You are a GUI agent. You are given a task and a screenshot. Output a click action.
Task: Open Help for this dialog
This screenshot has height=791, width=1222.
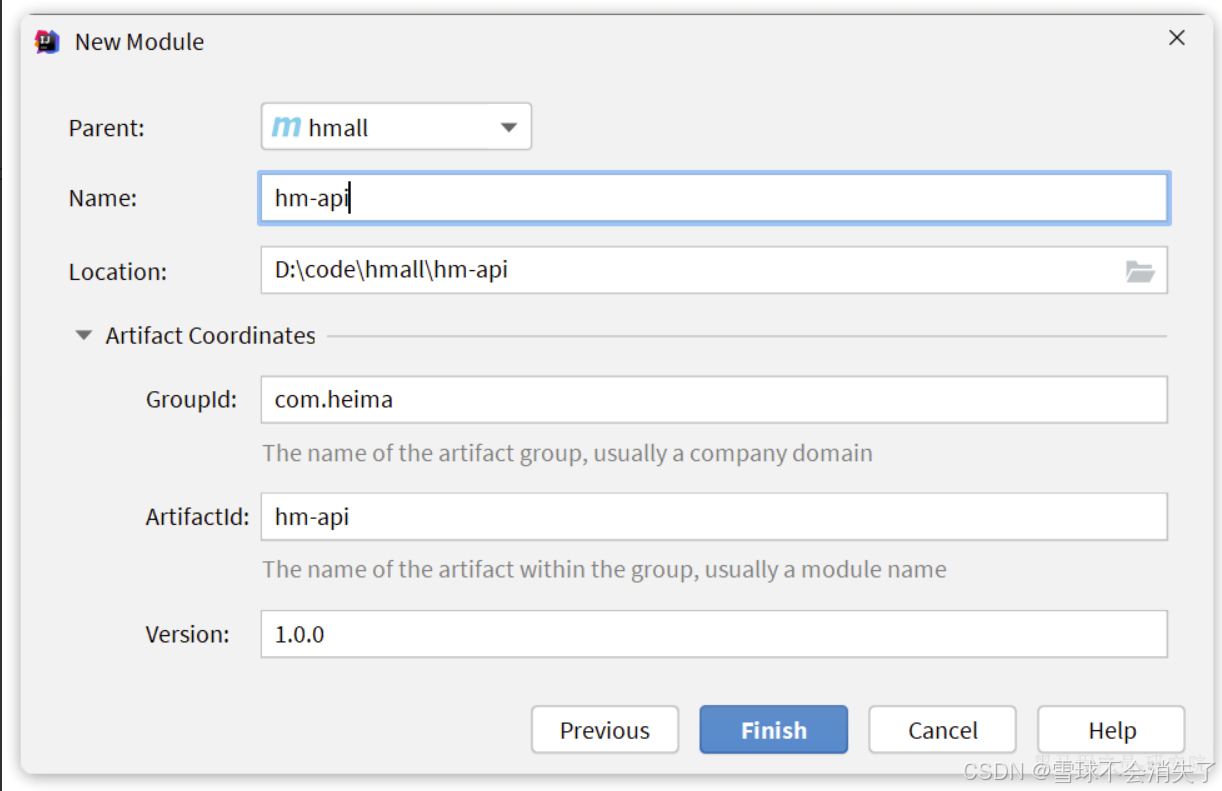1111,730
